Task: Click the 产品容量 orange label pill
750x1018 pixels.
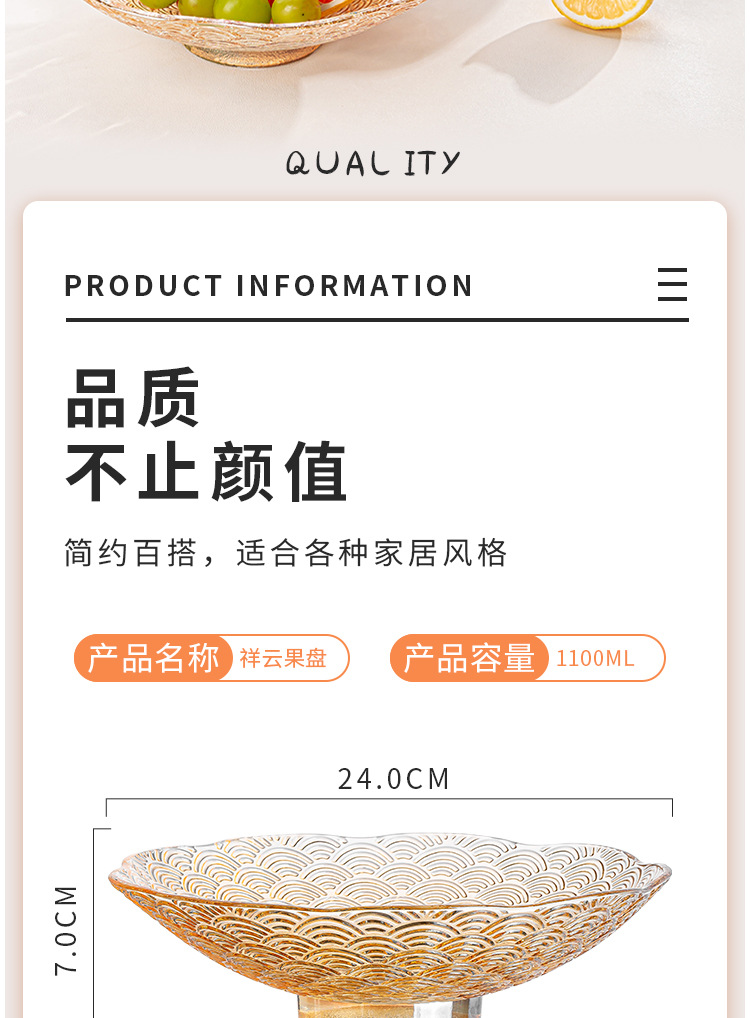Action: (x=469, y=658)
